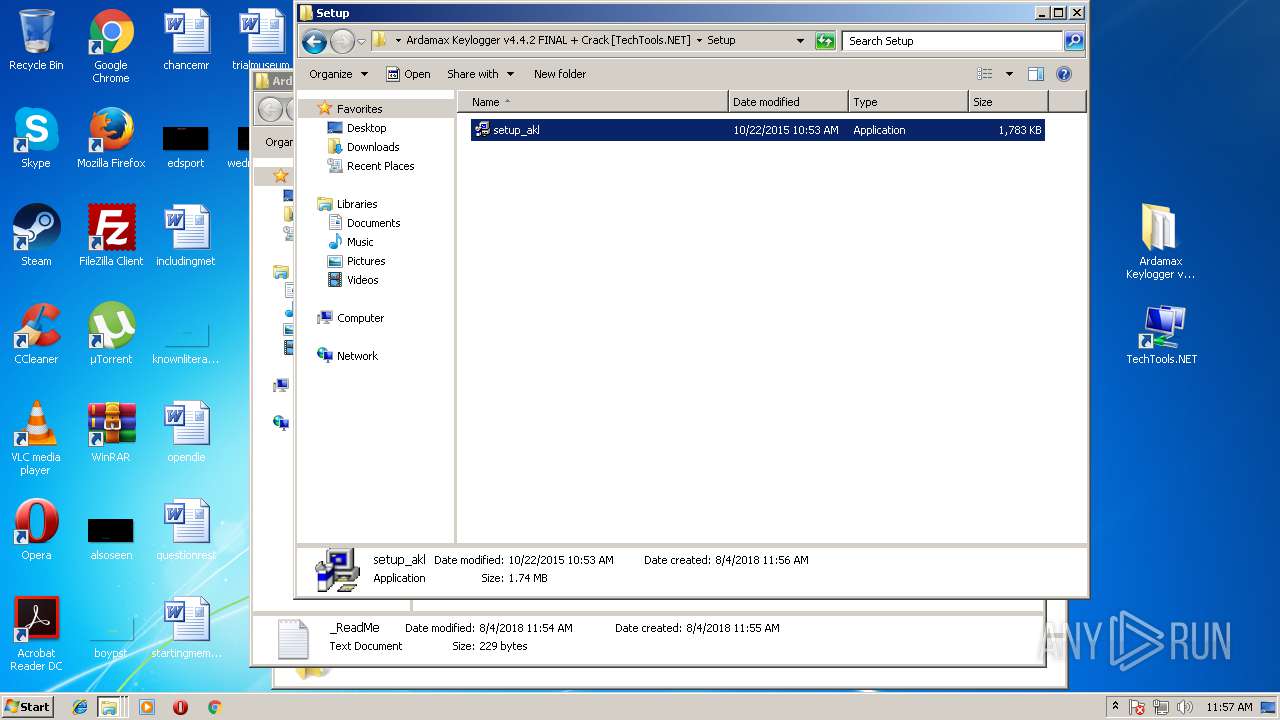Launch Mozilla Firefox desktop shortcut
This screenshot has height=720, width=1280.
[x=111, y=138]
